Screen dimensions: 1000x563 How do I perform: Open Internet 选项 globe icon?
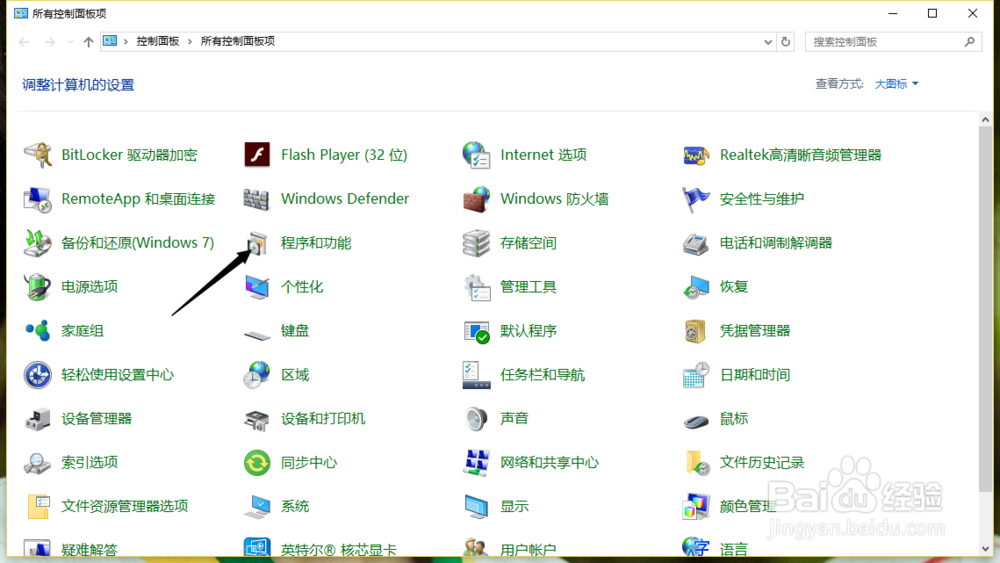click(x=476, y=155)
